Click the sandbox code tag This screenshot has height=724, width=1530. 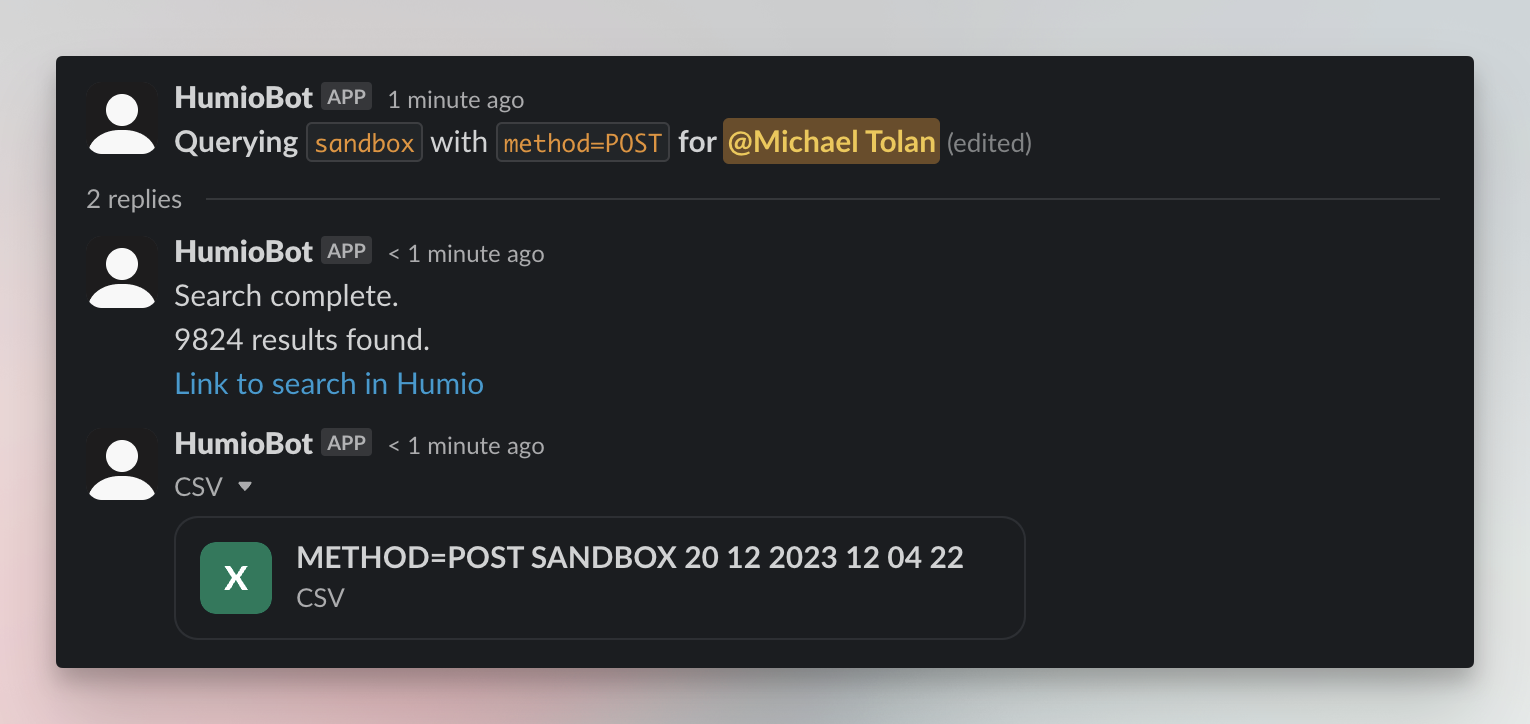[365, 143]
